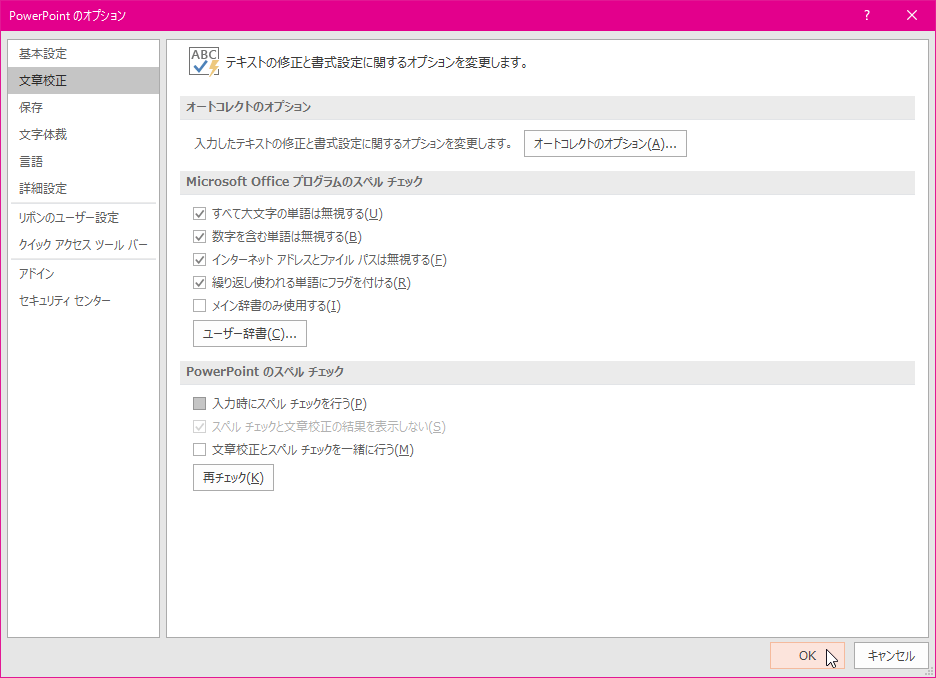Go to 詳細設定 category

84,189
